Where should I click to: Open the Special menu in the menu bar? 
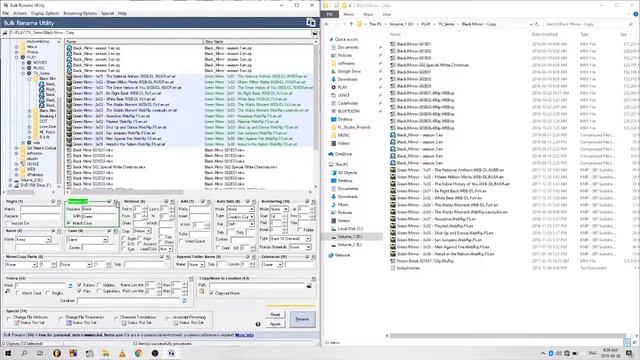(x=107, y=13)
